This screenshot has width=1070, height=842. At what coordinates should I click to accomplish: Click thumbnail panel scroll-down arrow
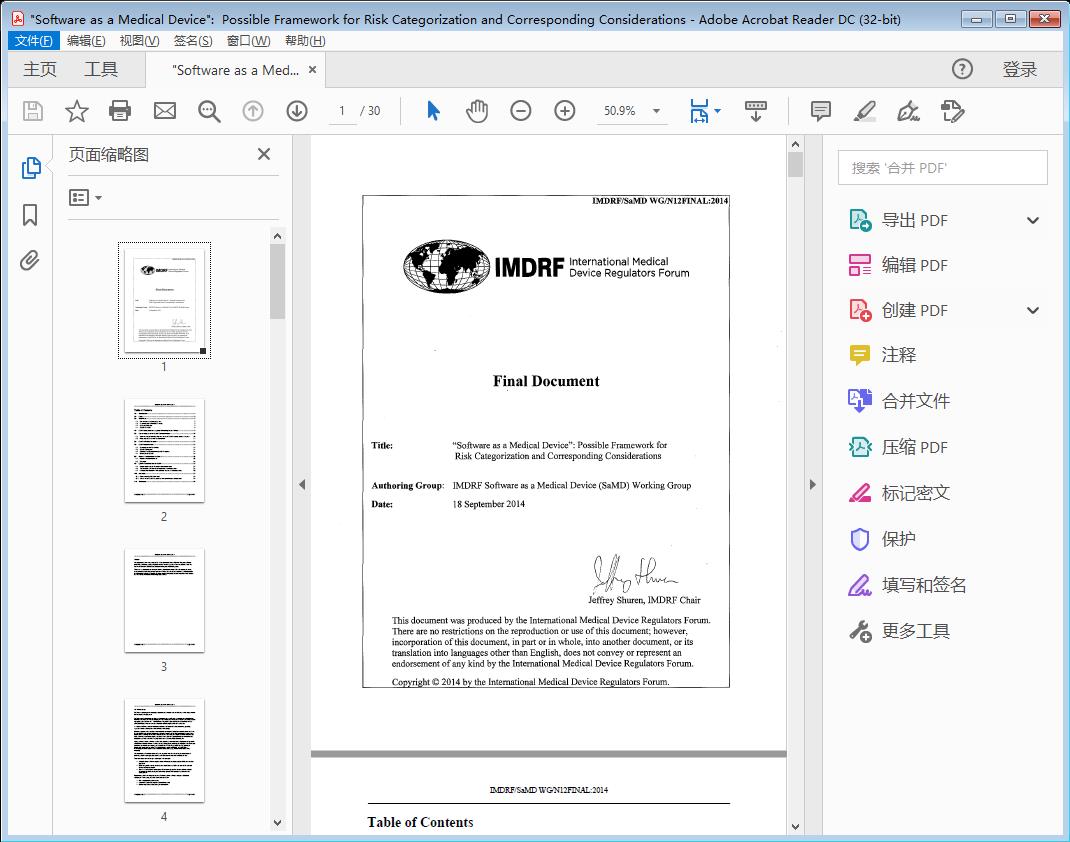click(277, 823)
